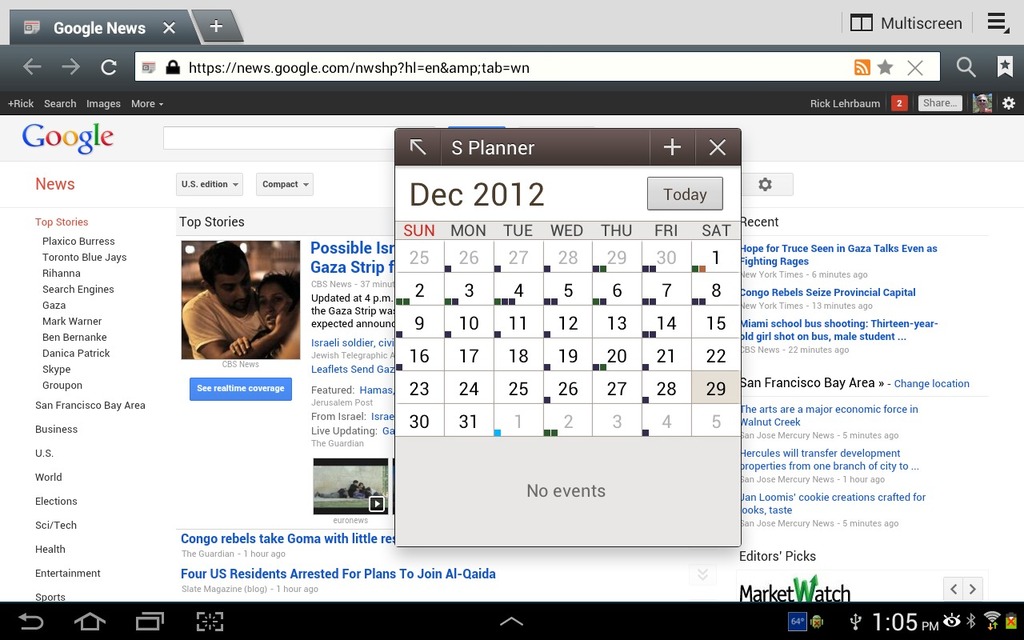Open San Francisco Bay Area sidebar section

(x=90, y=405)
